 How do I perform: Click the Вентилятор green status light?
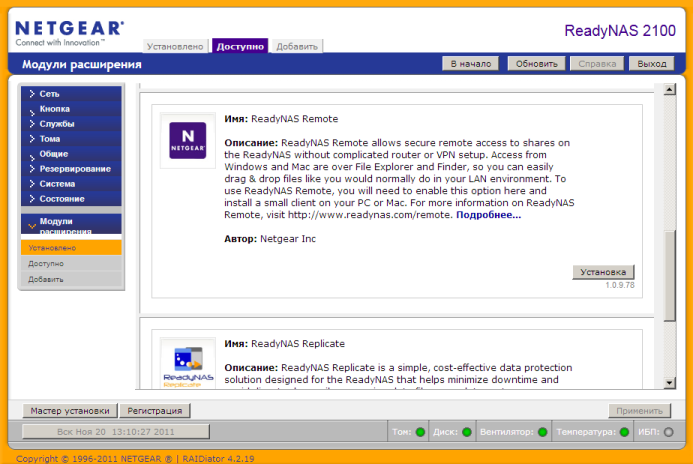(543, 432)
